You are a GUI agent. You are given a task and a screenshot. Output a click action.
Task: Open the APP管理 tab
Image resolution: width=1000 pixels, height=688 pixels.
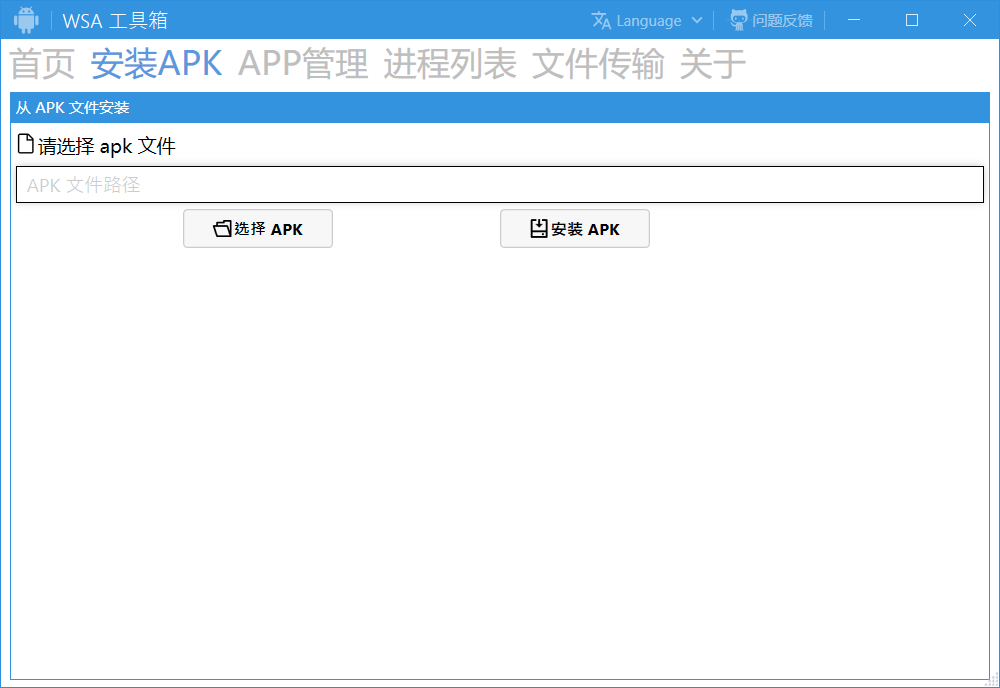(x=303, y=64)
